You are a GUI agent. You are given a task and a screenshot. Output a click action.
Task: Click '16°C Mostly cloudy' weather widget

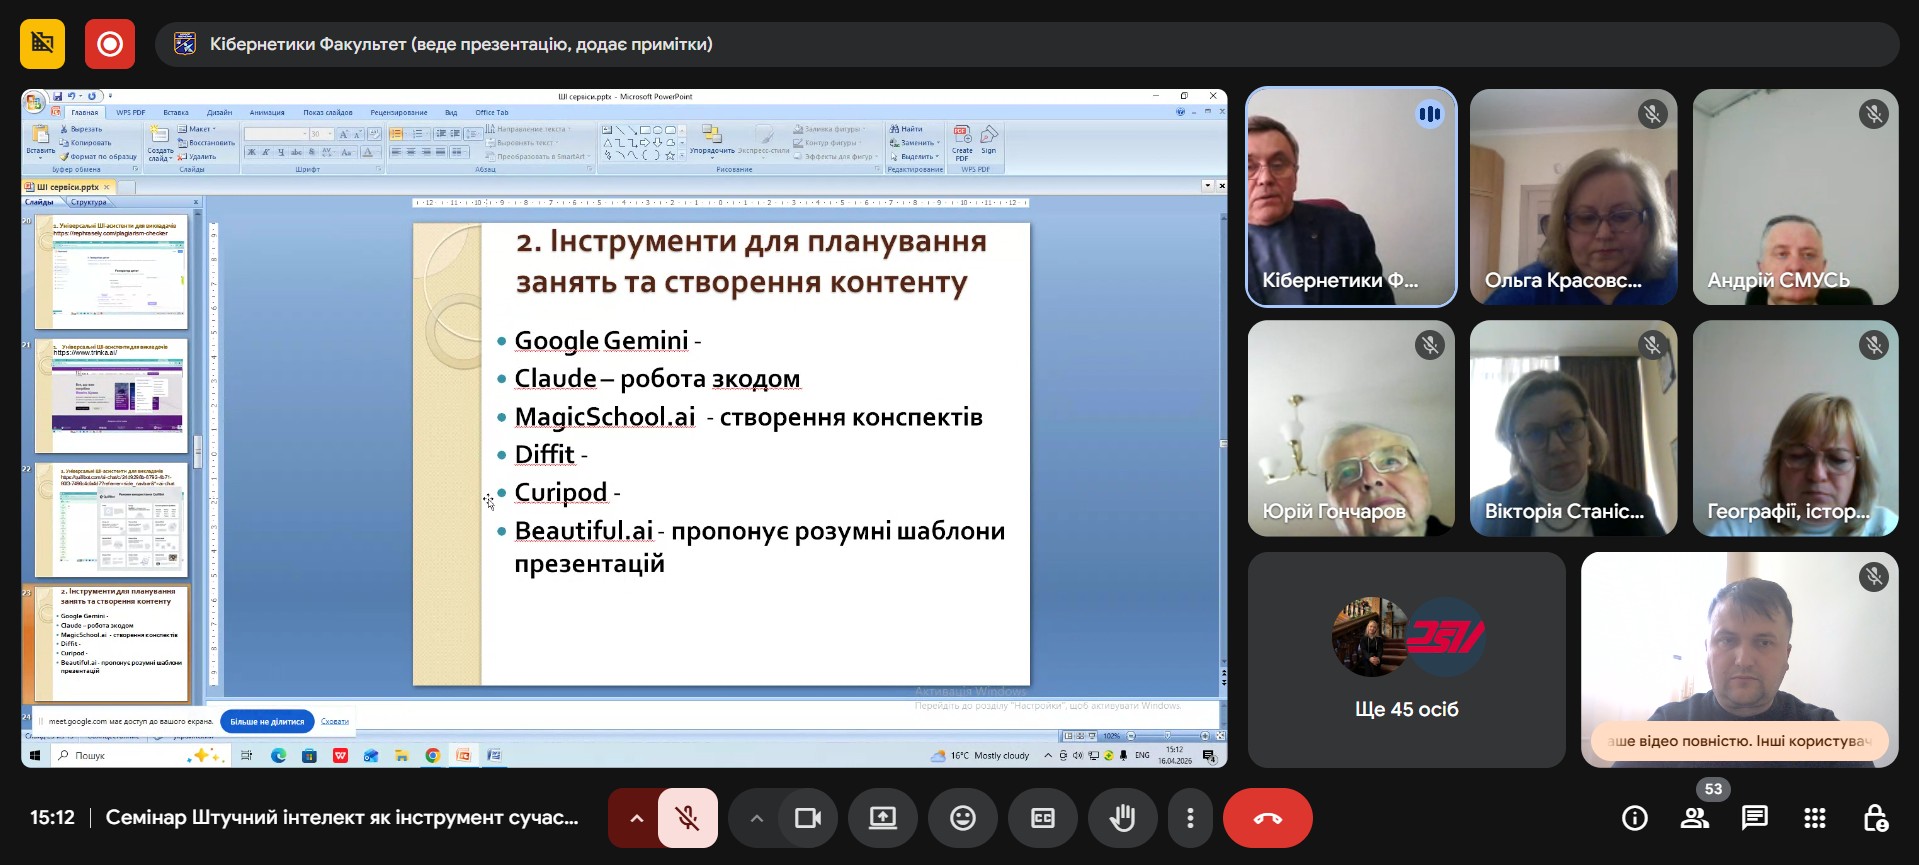980,756
